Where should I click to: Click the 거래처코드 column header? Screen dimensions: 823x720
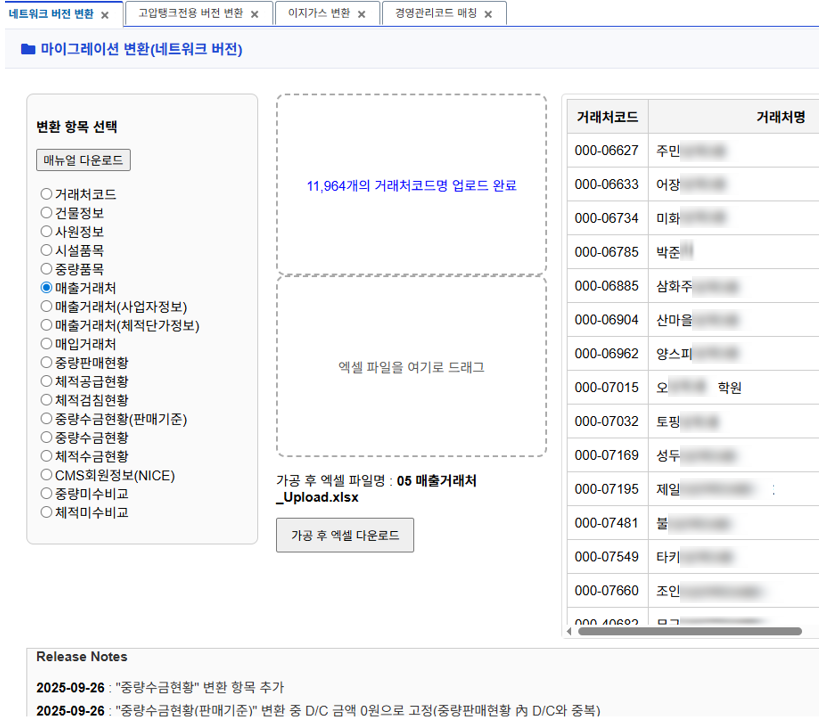(x=607, y=117)
